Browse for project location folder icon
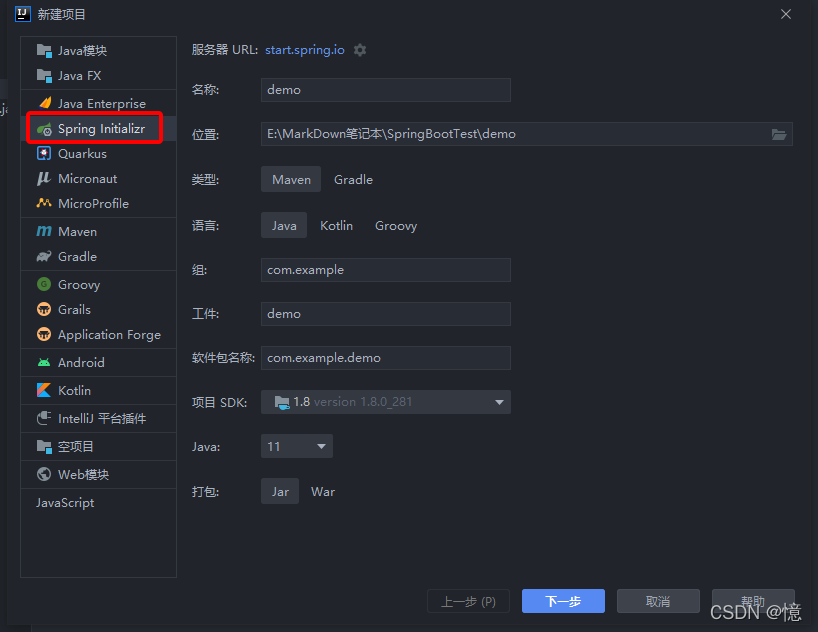 click(x=779, y=135)
